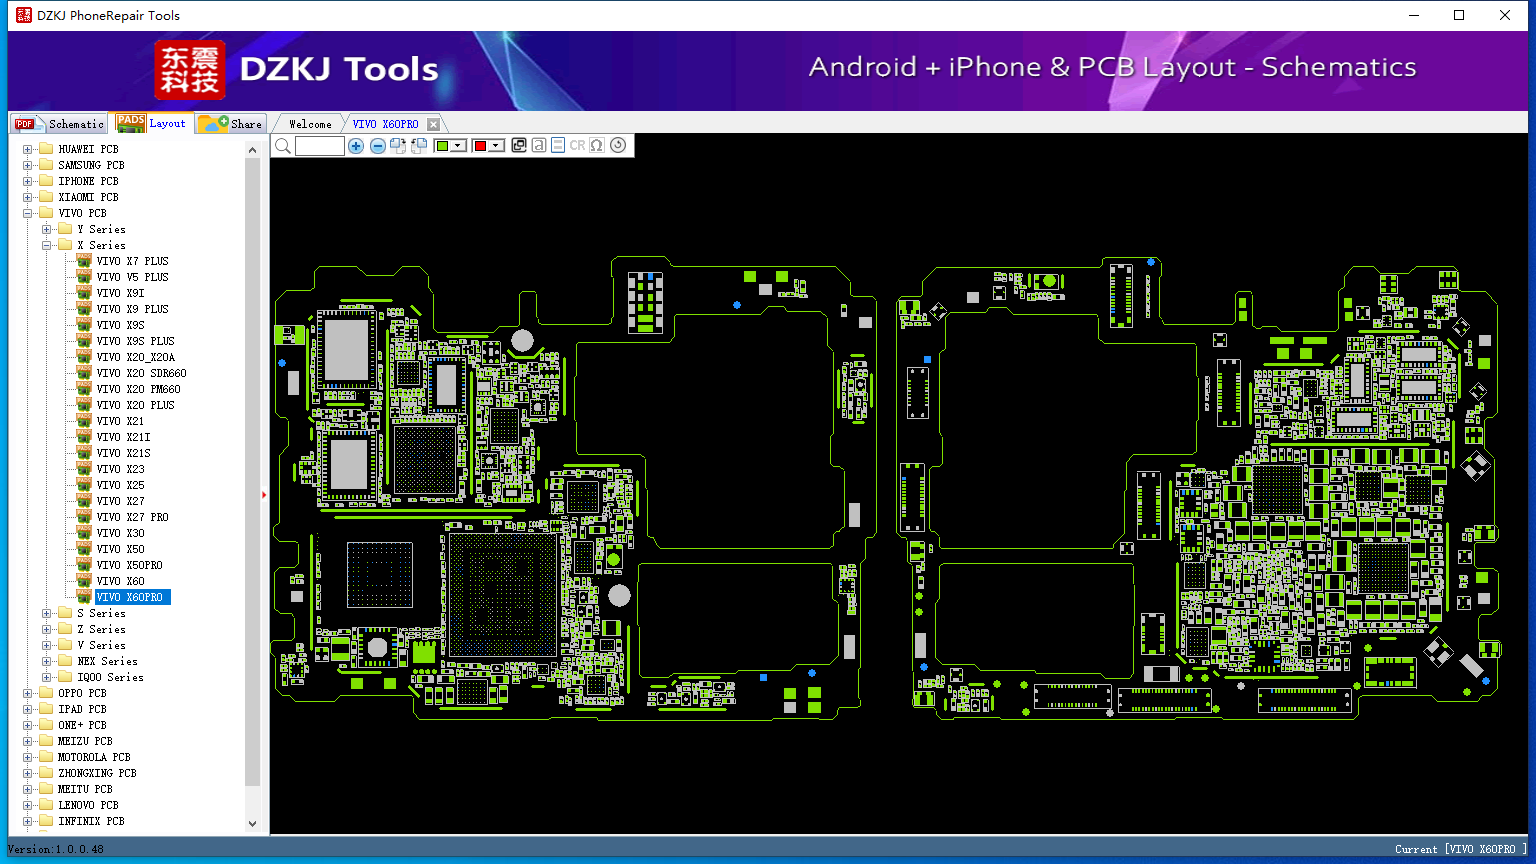The image size is (1536, 864).
Task: Toggle the Omega resistance value icon
Action: coord(597,145)
